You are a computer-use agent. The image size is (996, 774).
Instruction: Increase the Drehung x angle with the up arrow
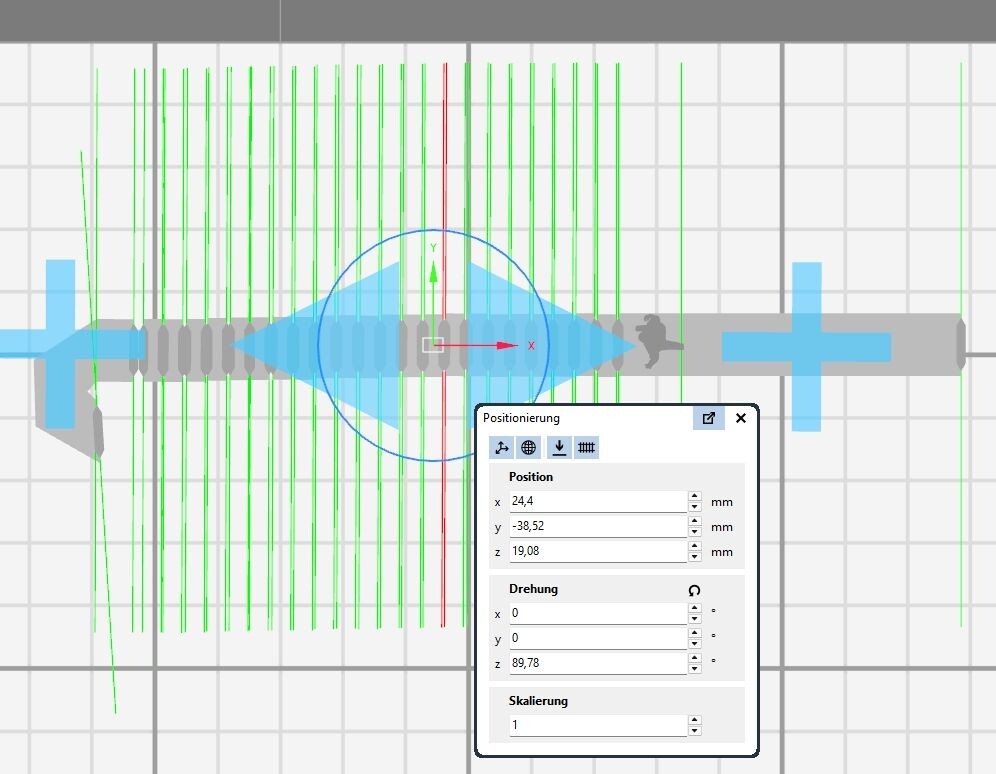tap(695, 608)
